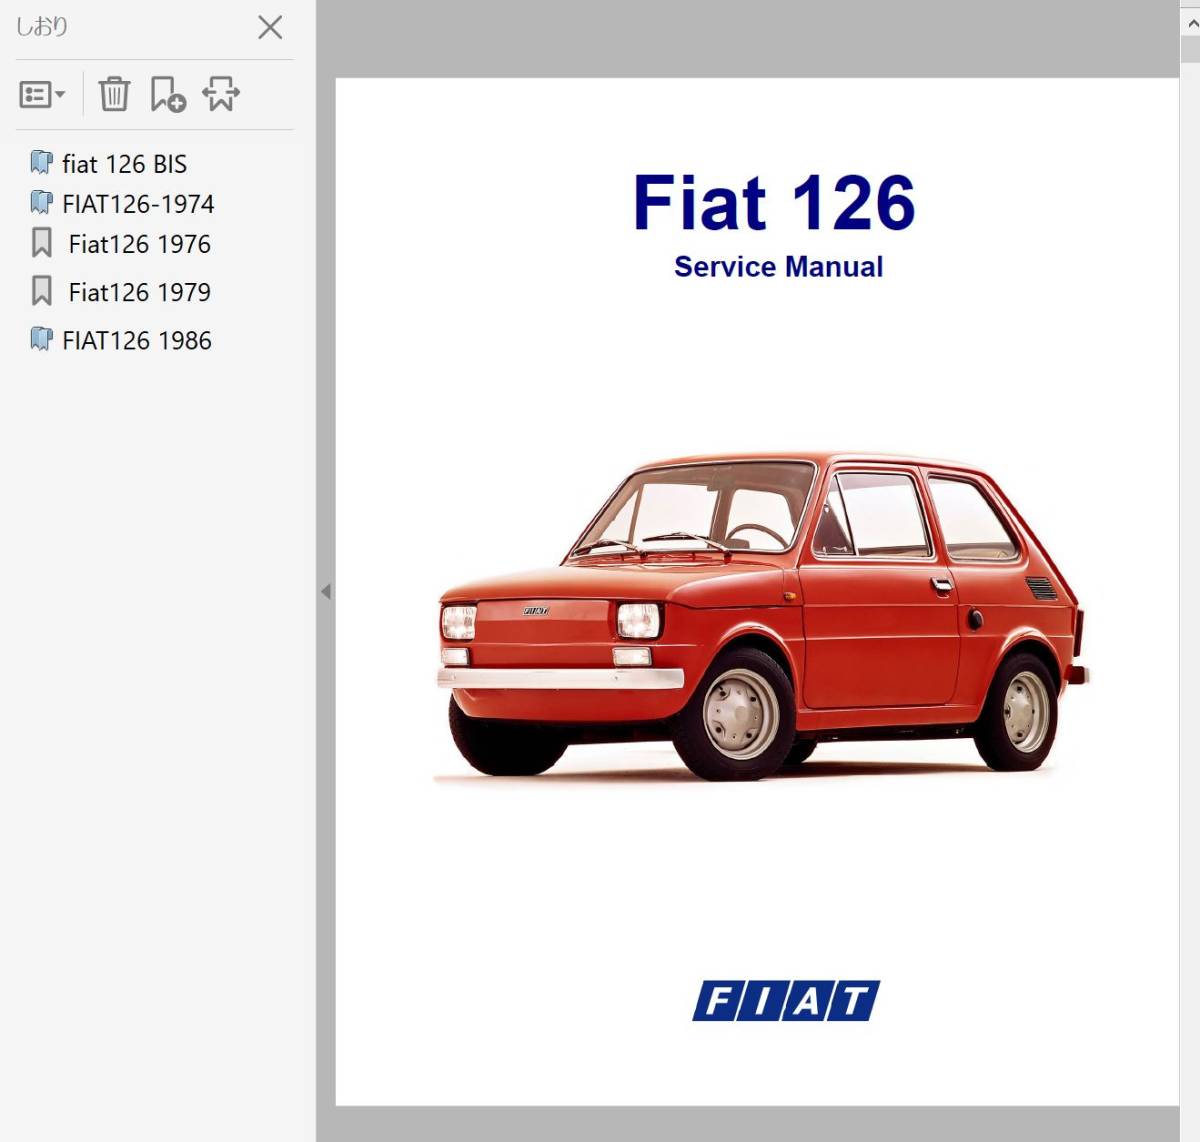Click the find current bookmark icon
Image resolution: width=1200 pixels, height=1142 pixels.
click(x=221, y=94)
